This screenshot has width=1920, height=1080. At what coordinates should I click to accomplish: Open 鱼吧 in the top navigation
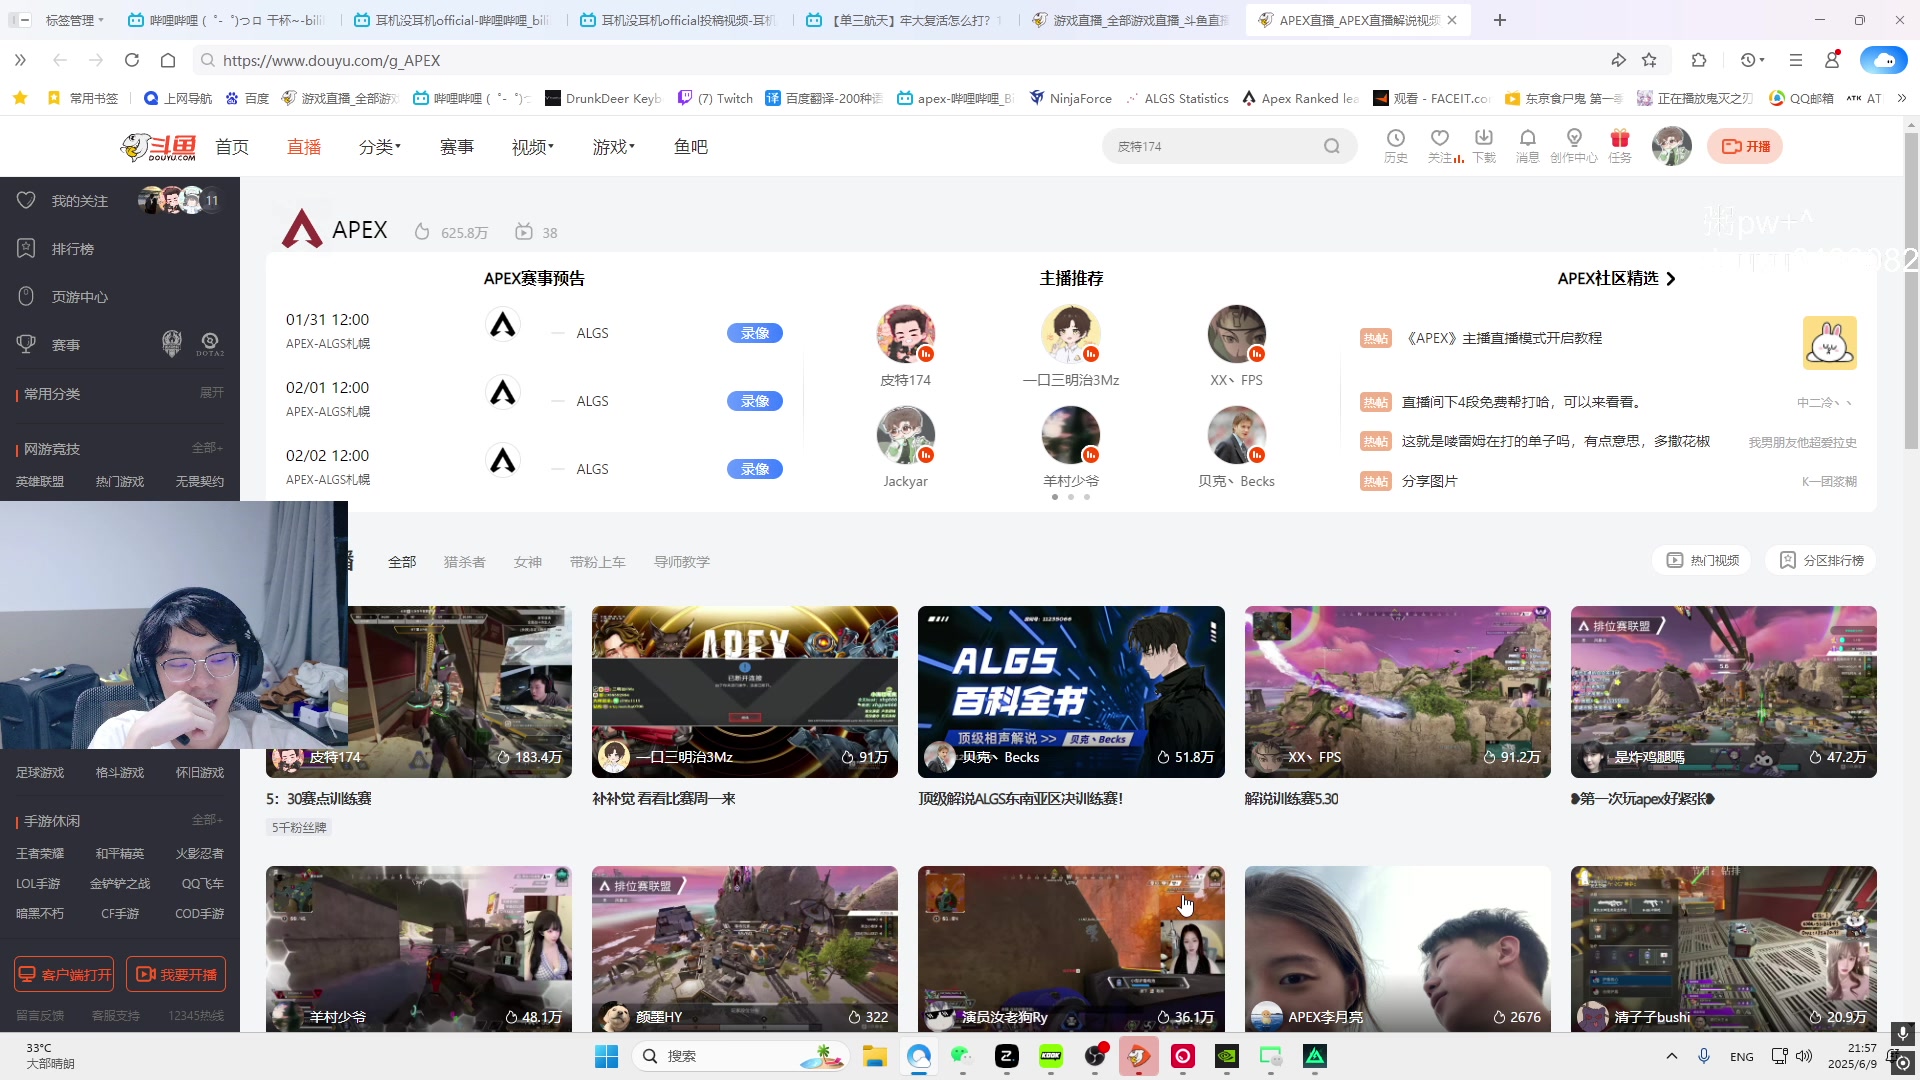(691, 147)
